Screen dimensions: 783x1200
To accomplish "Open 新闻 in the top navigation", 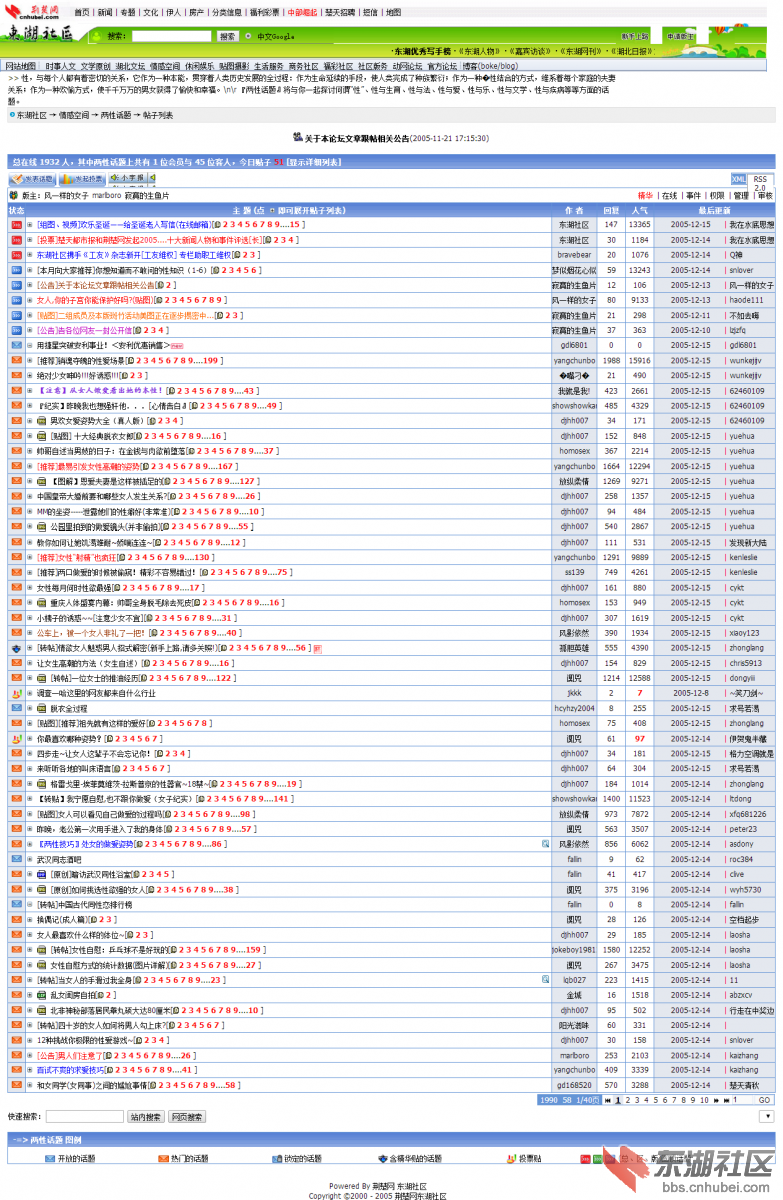I will [x=105, y=13].
